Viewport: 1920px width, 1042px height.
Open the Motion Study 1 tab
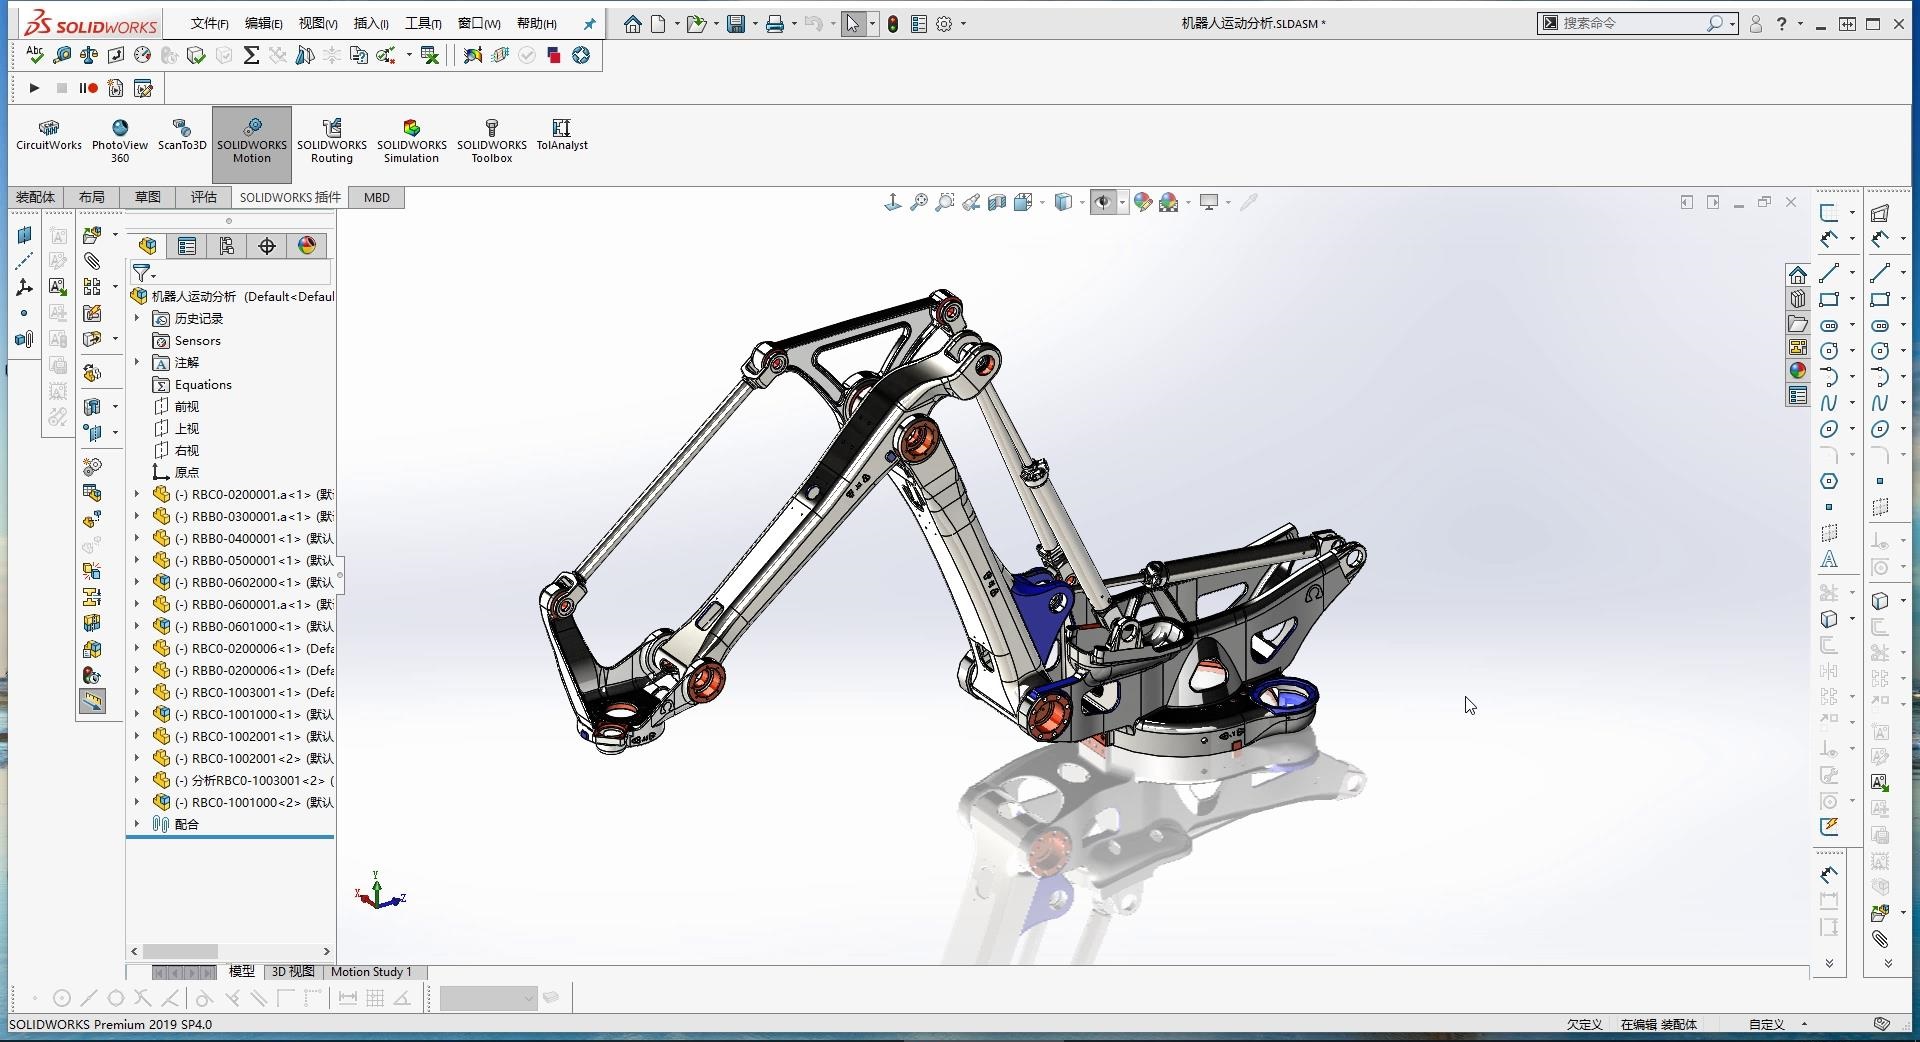(x=371, y=971)
